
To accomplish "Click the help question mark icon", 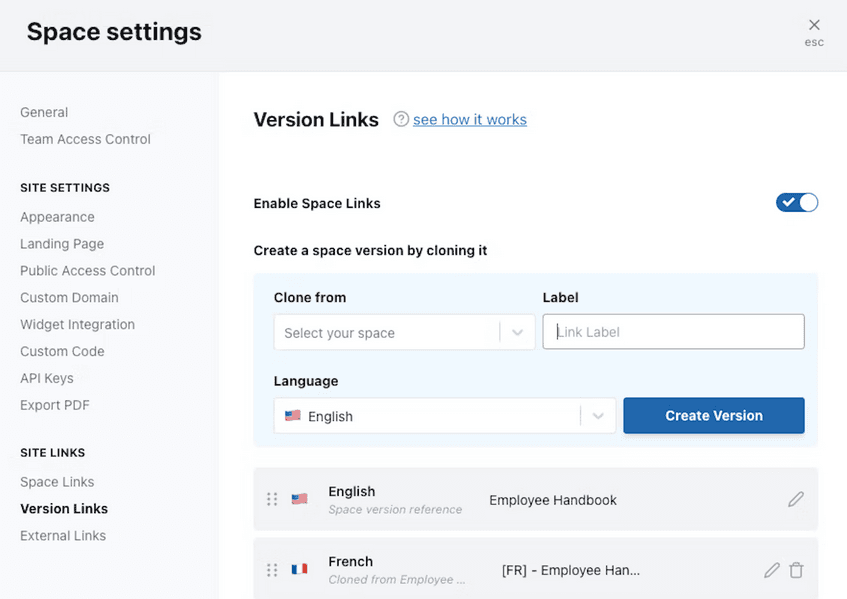I will coord(401,119).
